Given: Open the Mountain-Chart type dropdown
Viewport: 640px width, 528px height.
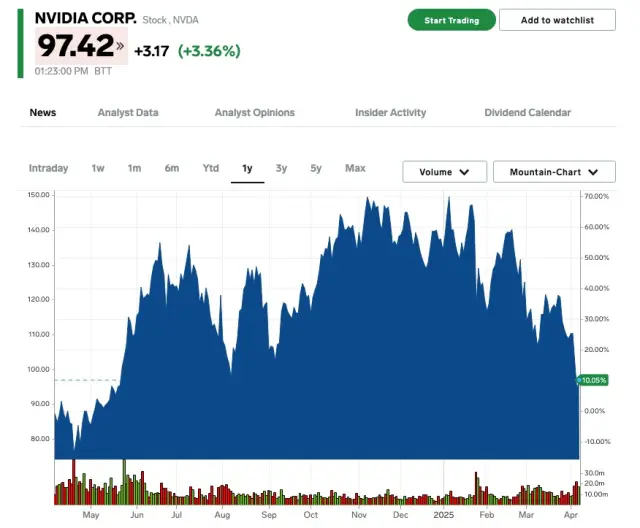Looking at the screenshot, I should (x=554, y=172).
